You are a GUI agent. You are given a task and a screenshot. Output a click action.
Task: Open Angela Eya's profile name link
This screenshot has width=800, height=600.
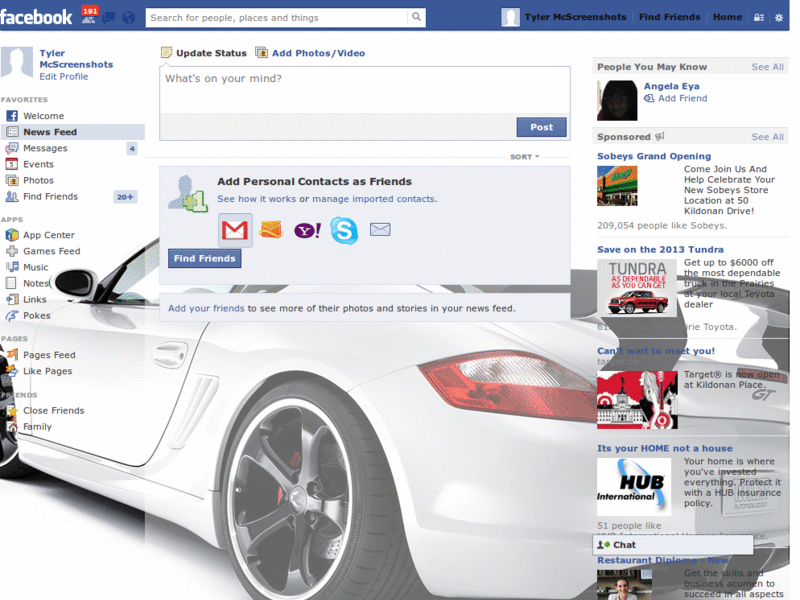671,86
